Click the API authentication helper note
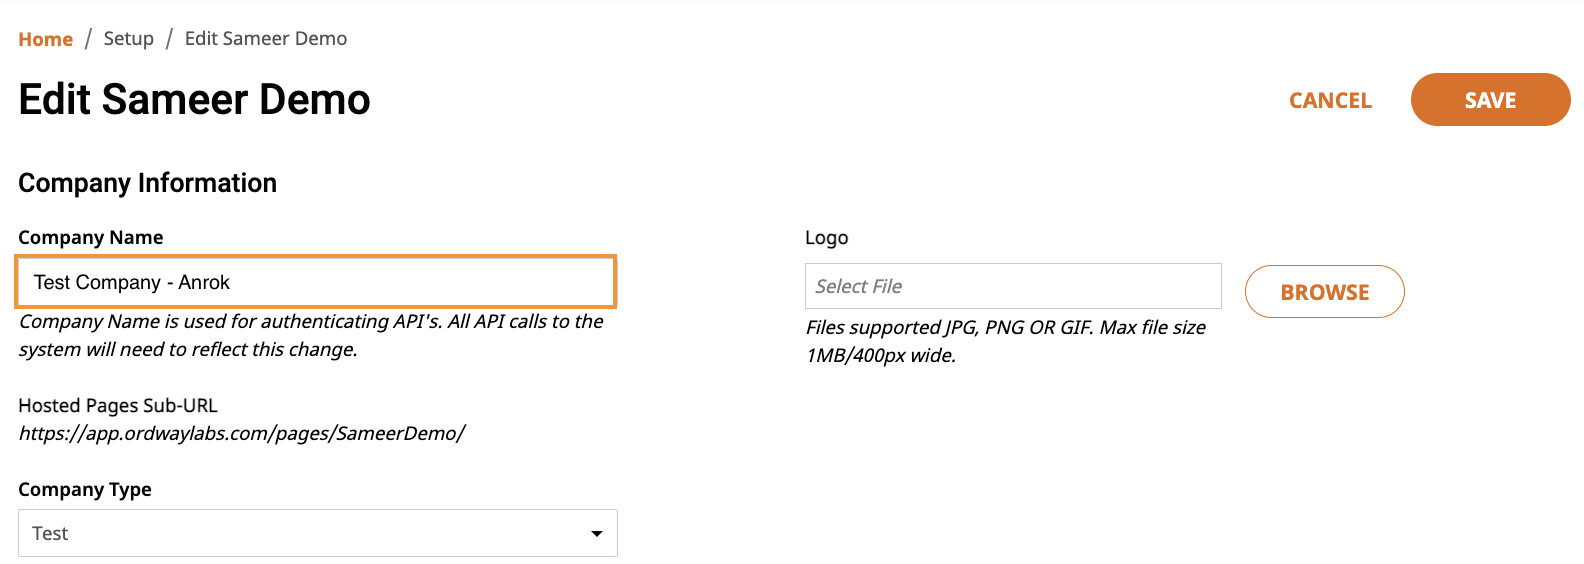The width and height of the screenshot is (1584, 564). (x=311, y=335)
